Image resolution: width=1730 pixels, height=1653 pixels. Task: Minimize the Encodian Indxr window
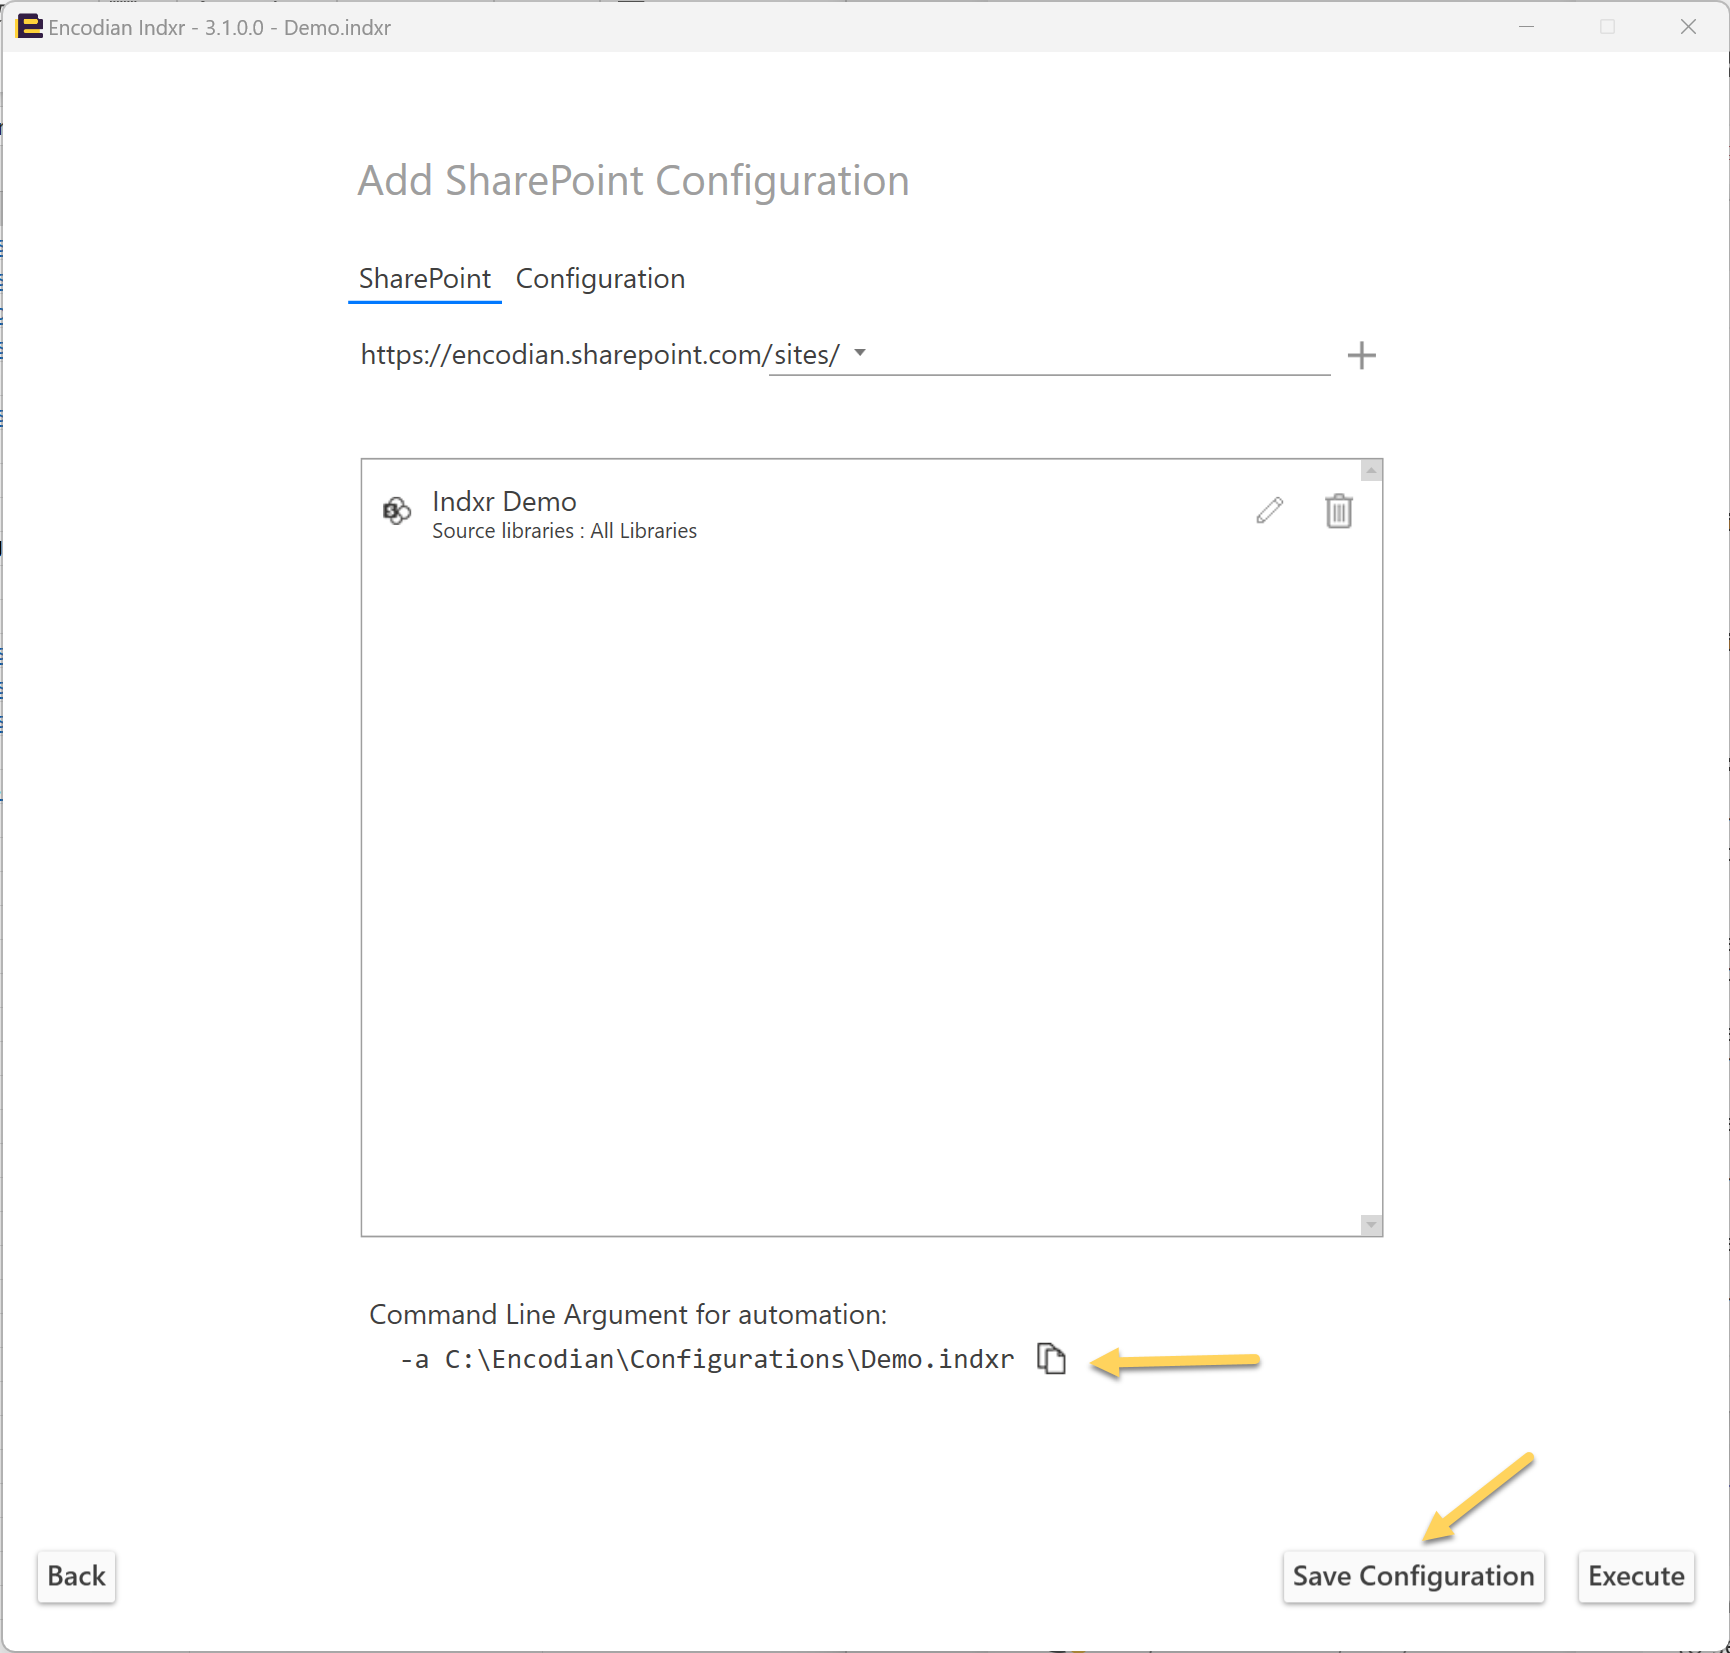pyautogui.click(x=1526, y=27)
